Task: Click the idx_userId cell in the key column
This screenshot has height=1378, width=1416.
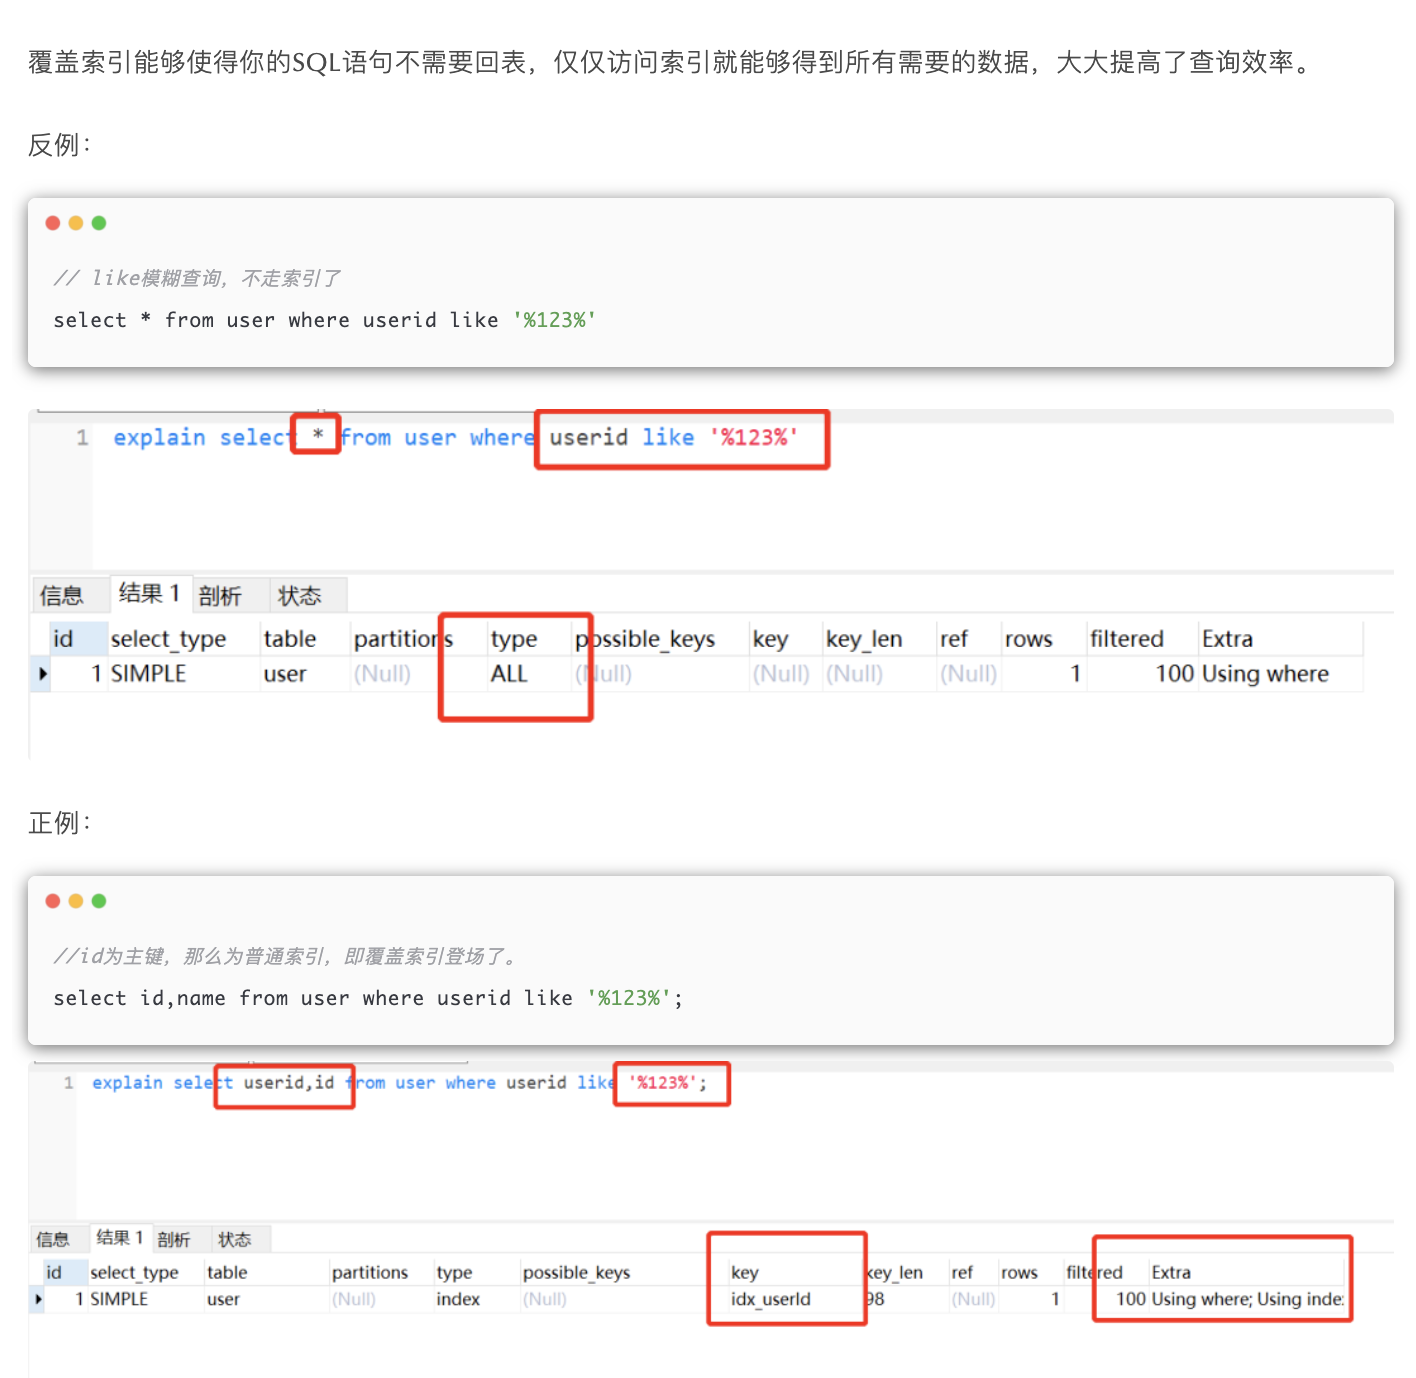Action: coord(770,1299)
